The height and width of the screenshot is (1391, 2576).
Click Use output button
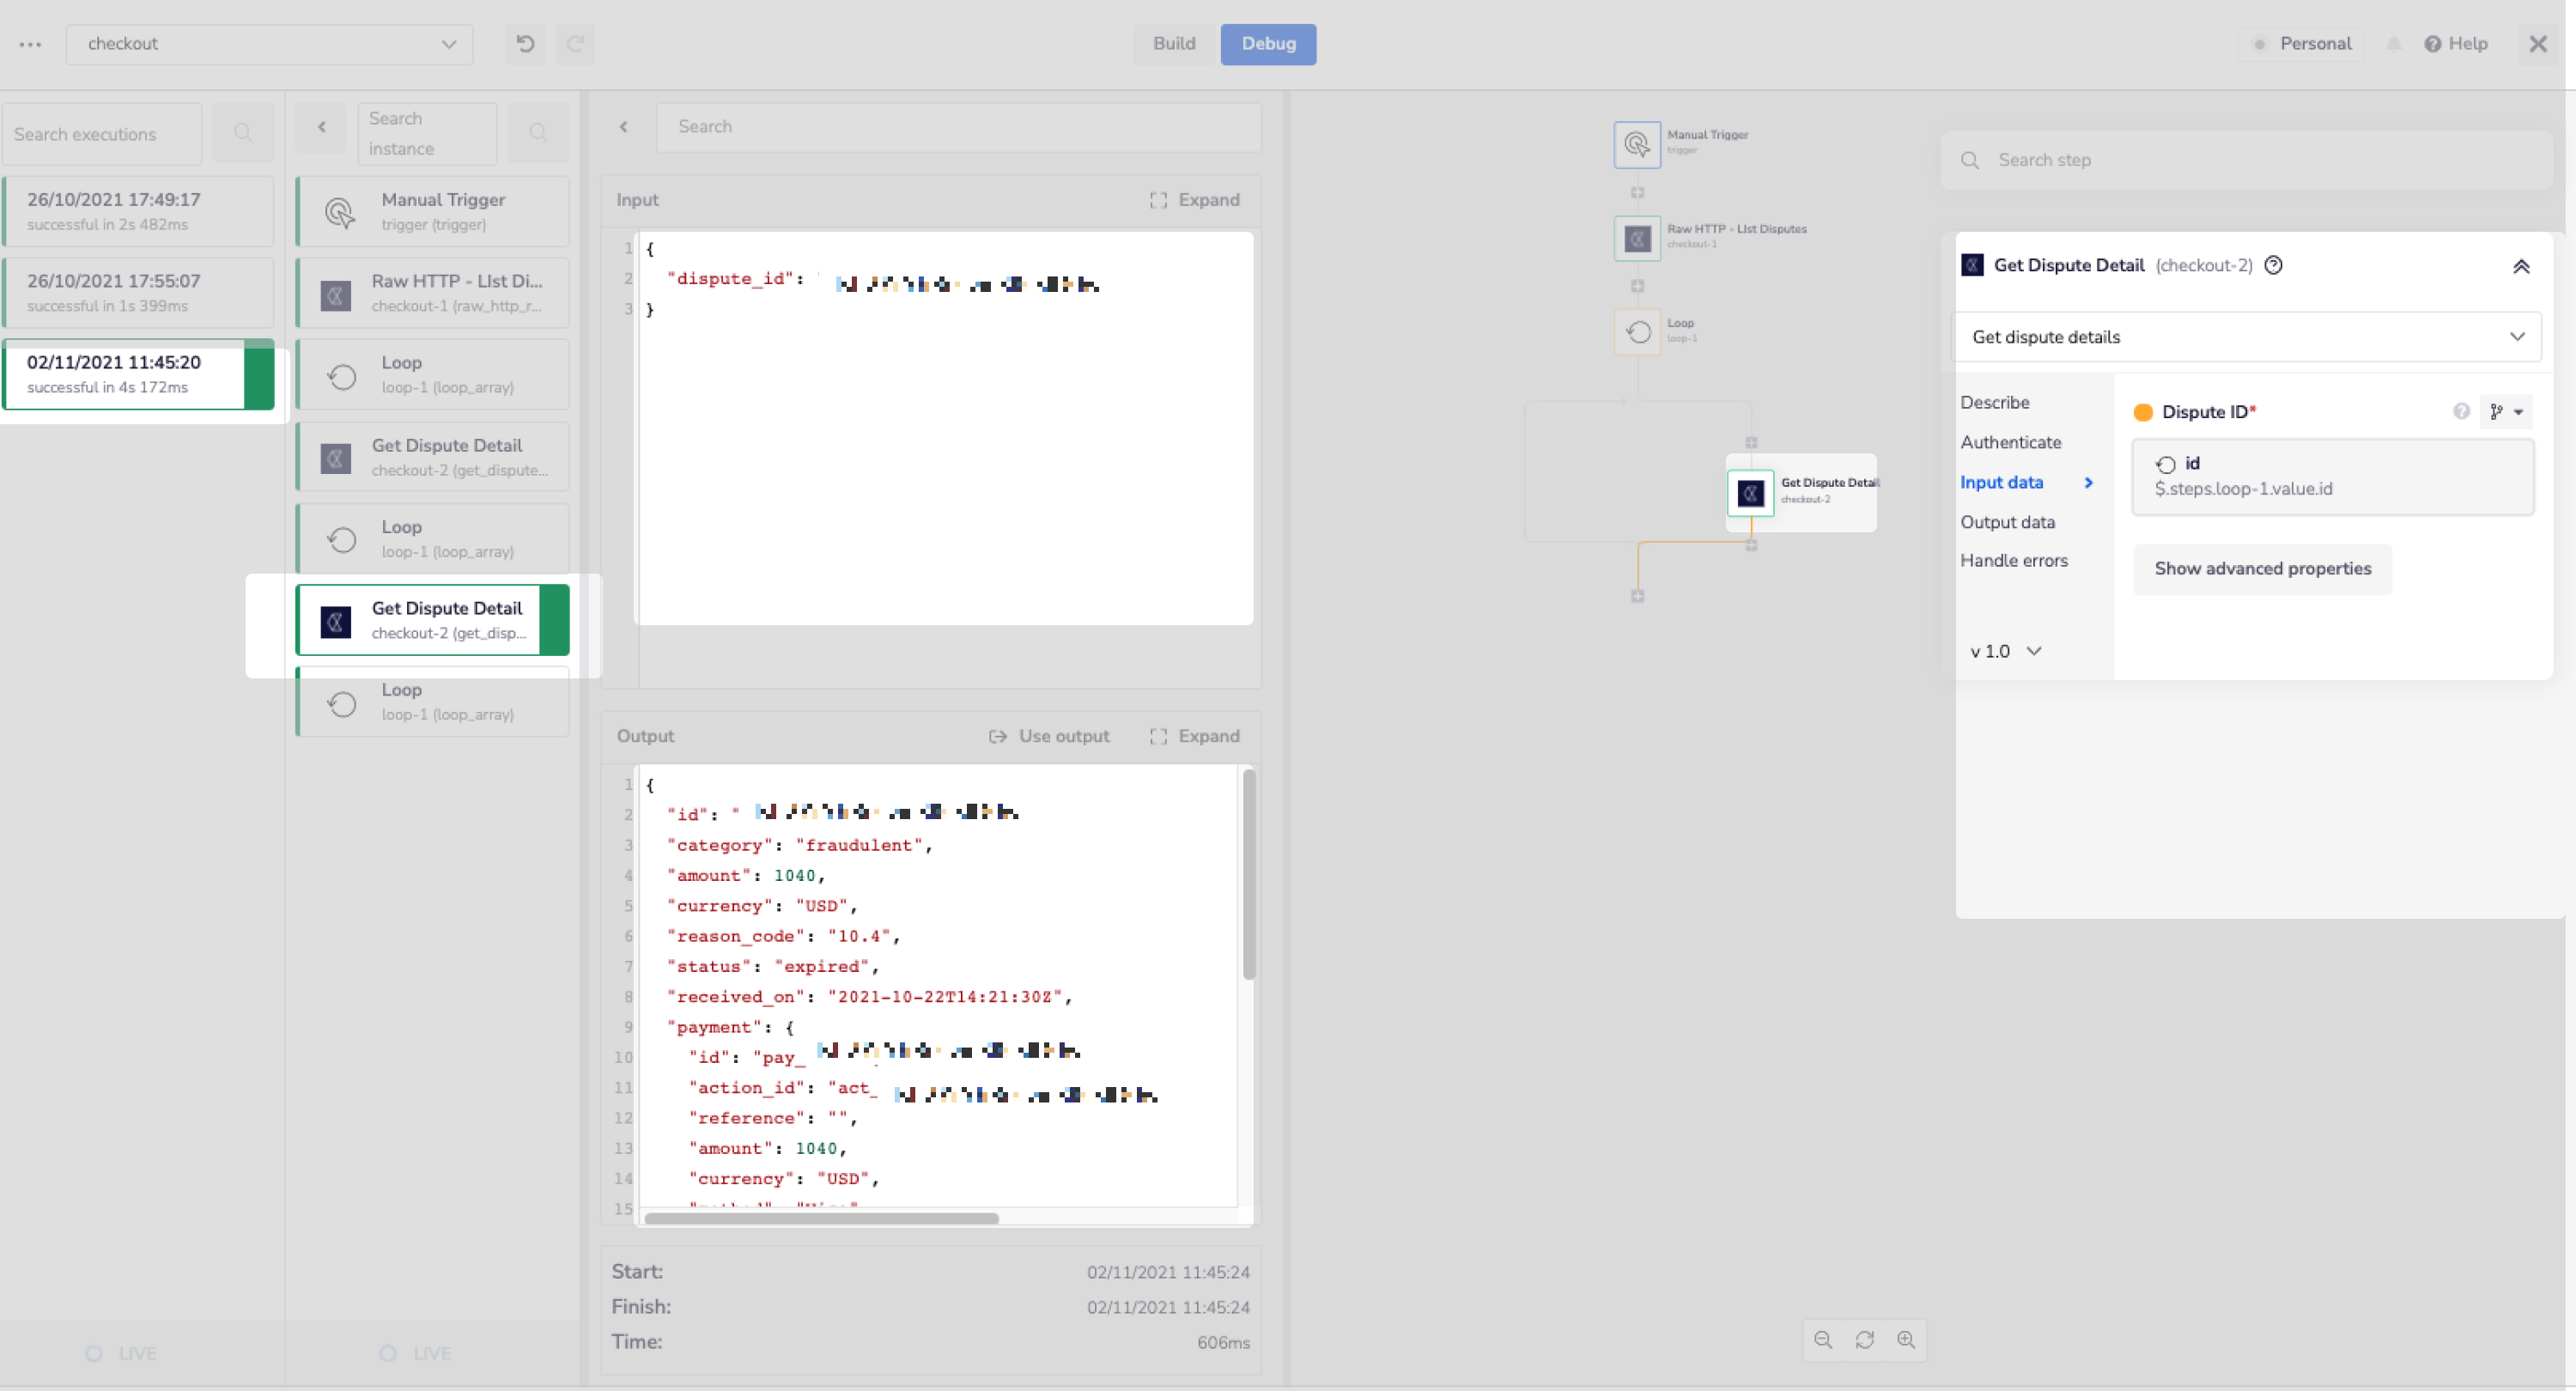pyautogui.click(x=1049, y=736)
